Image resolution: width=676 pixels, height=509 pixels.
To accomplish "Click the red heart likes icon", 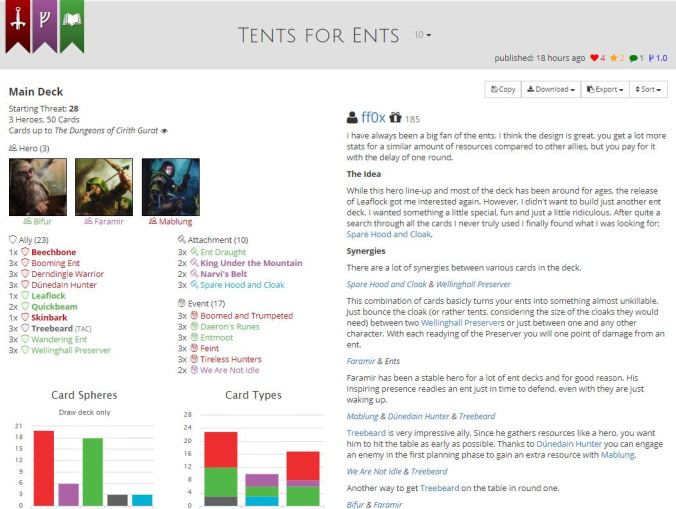I will (594, 58).
